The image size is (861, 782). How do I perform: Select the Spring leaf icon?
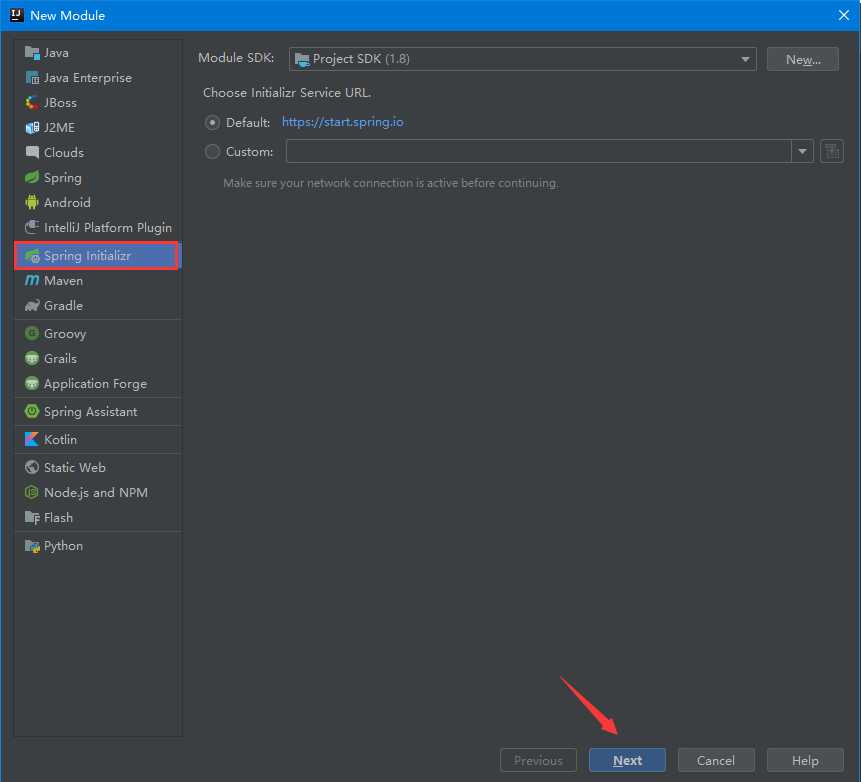click(32, 177)
